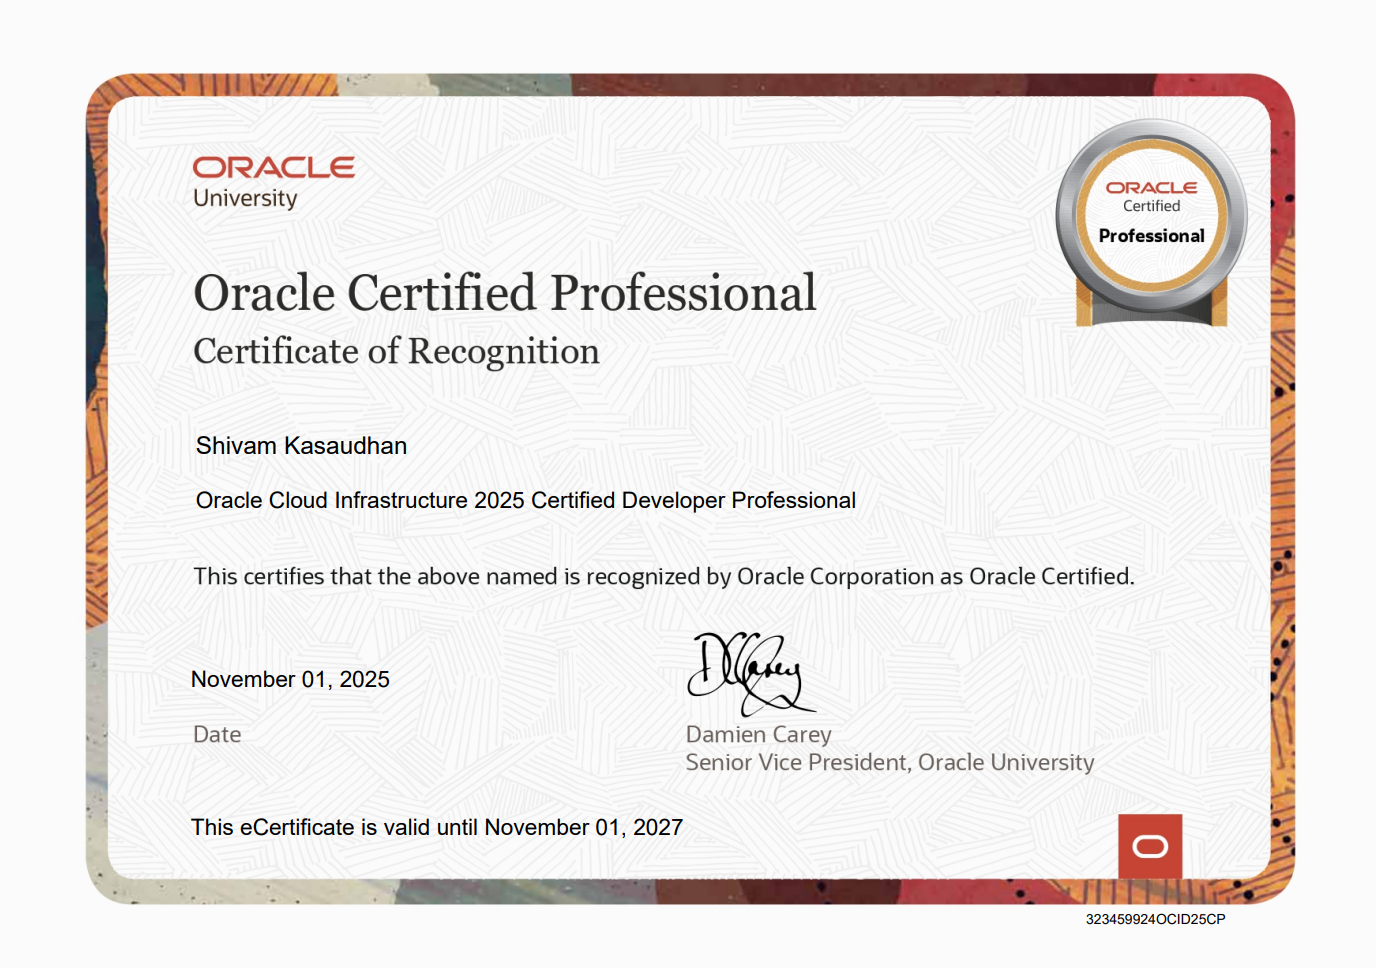Click the red Oracle 'O' icon
Screen dimensions: 1376x968
coord(1150,845)
